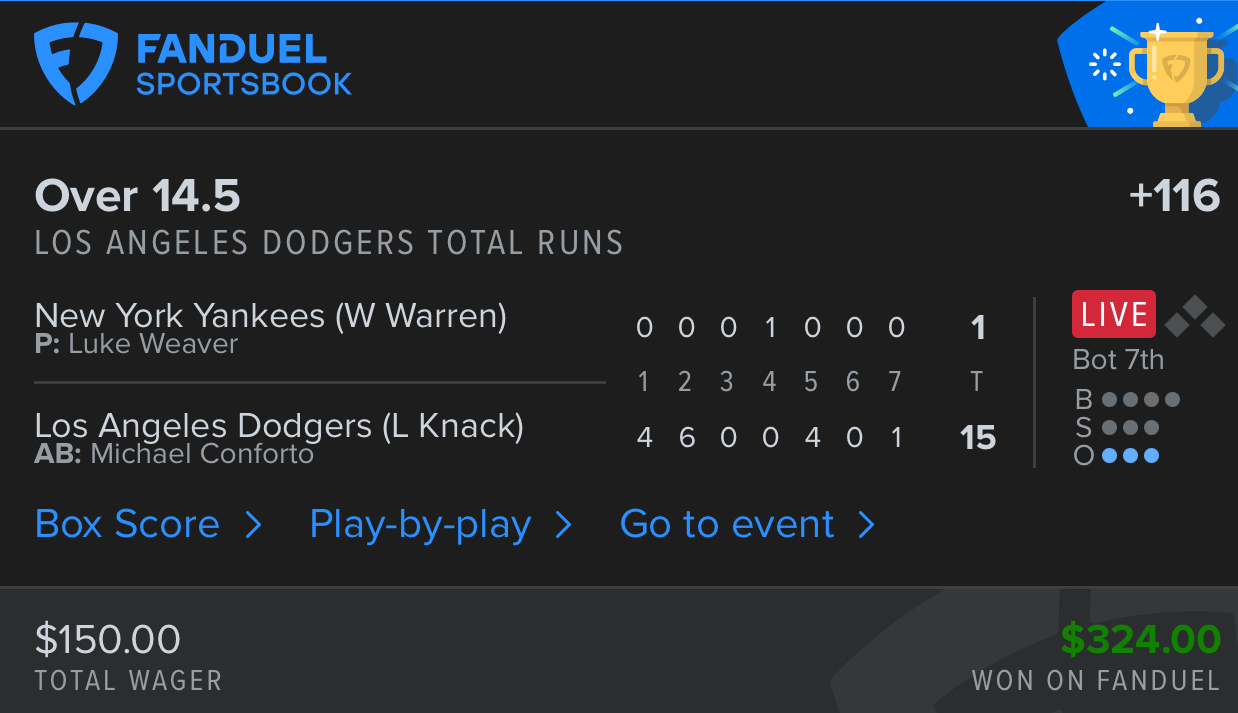1238x713 pixels.
Task: Select Go to event link
Action: (x=727, y=524)
